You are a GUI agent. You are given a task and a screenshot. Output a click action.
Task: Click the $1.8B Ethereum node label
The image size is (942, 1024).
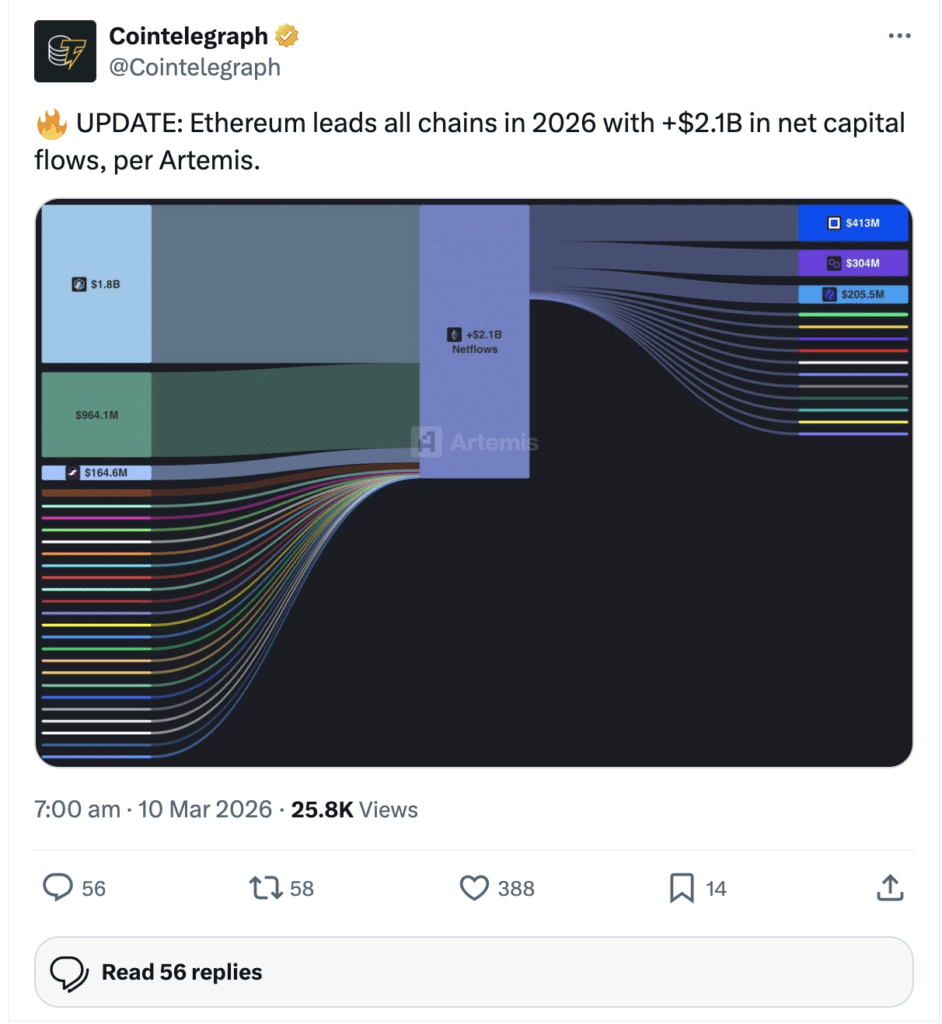pos(95,284)
